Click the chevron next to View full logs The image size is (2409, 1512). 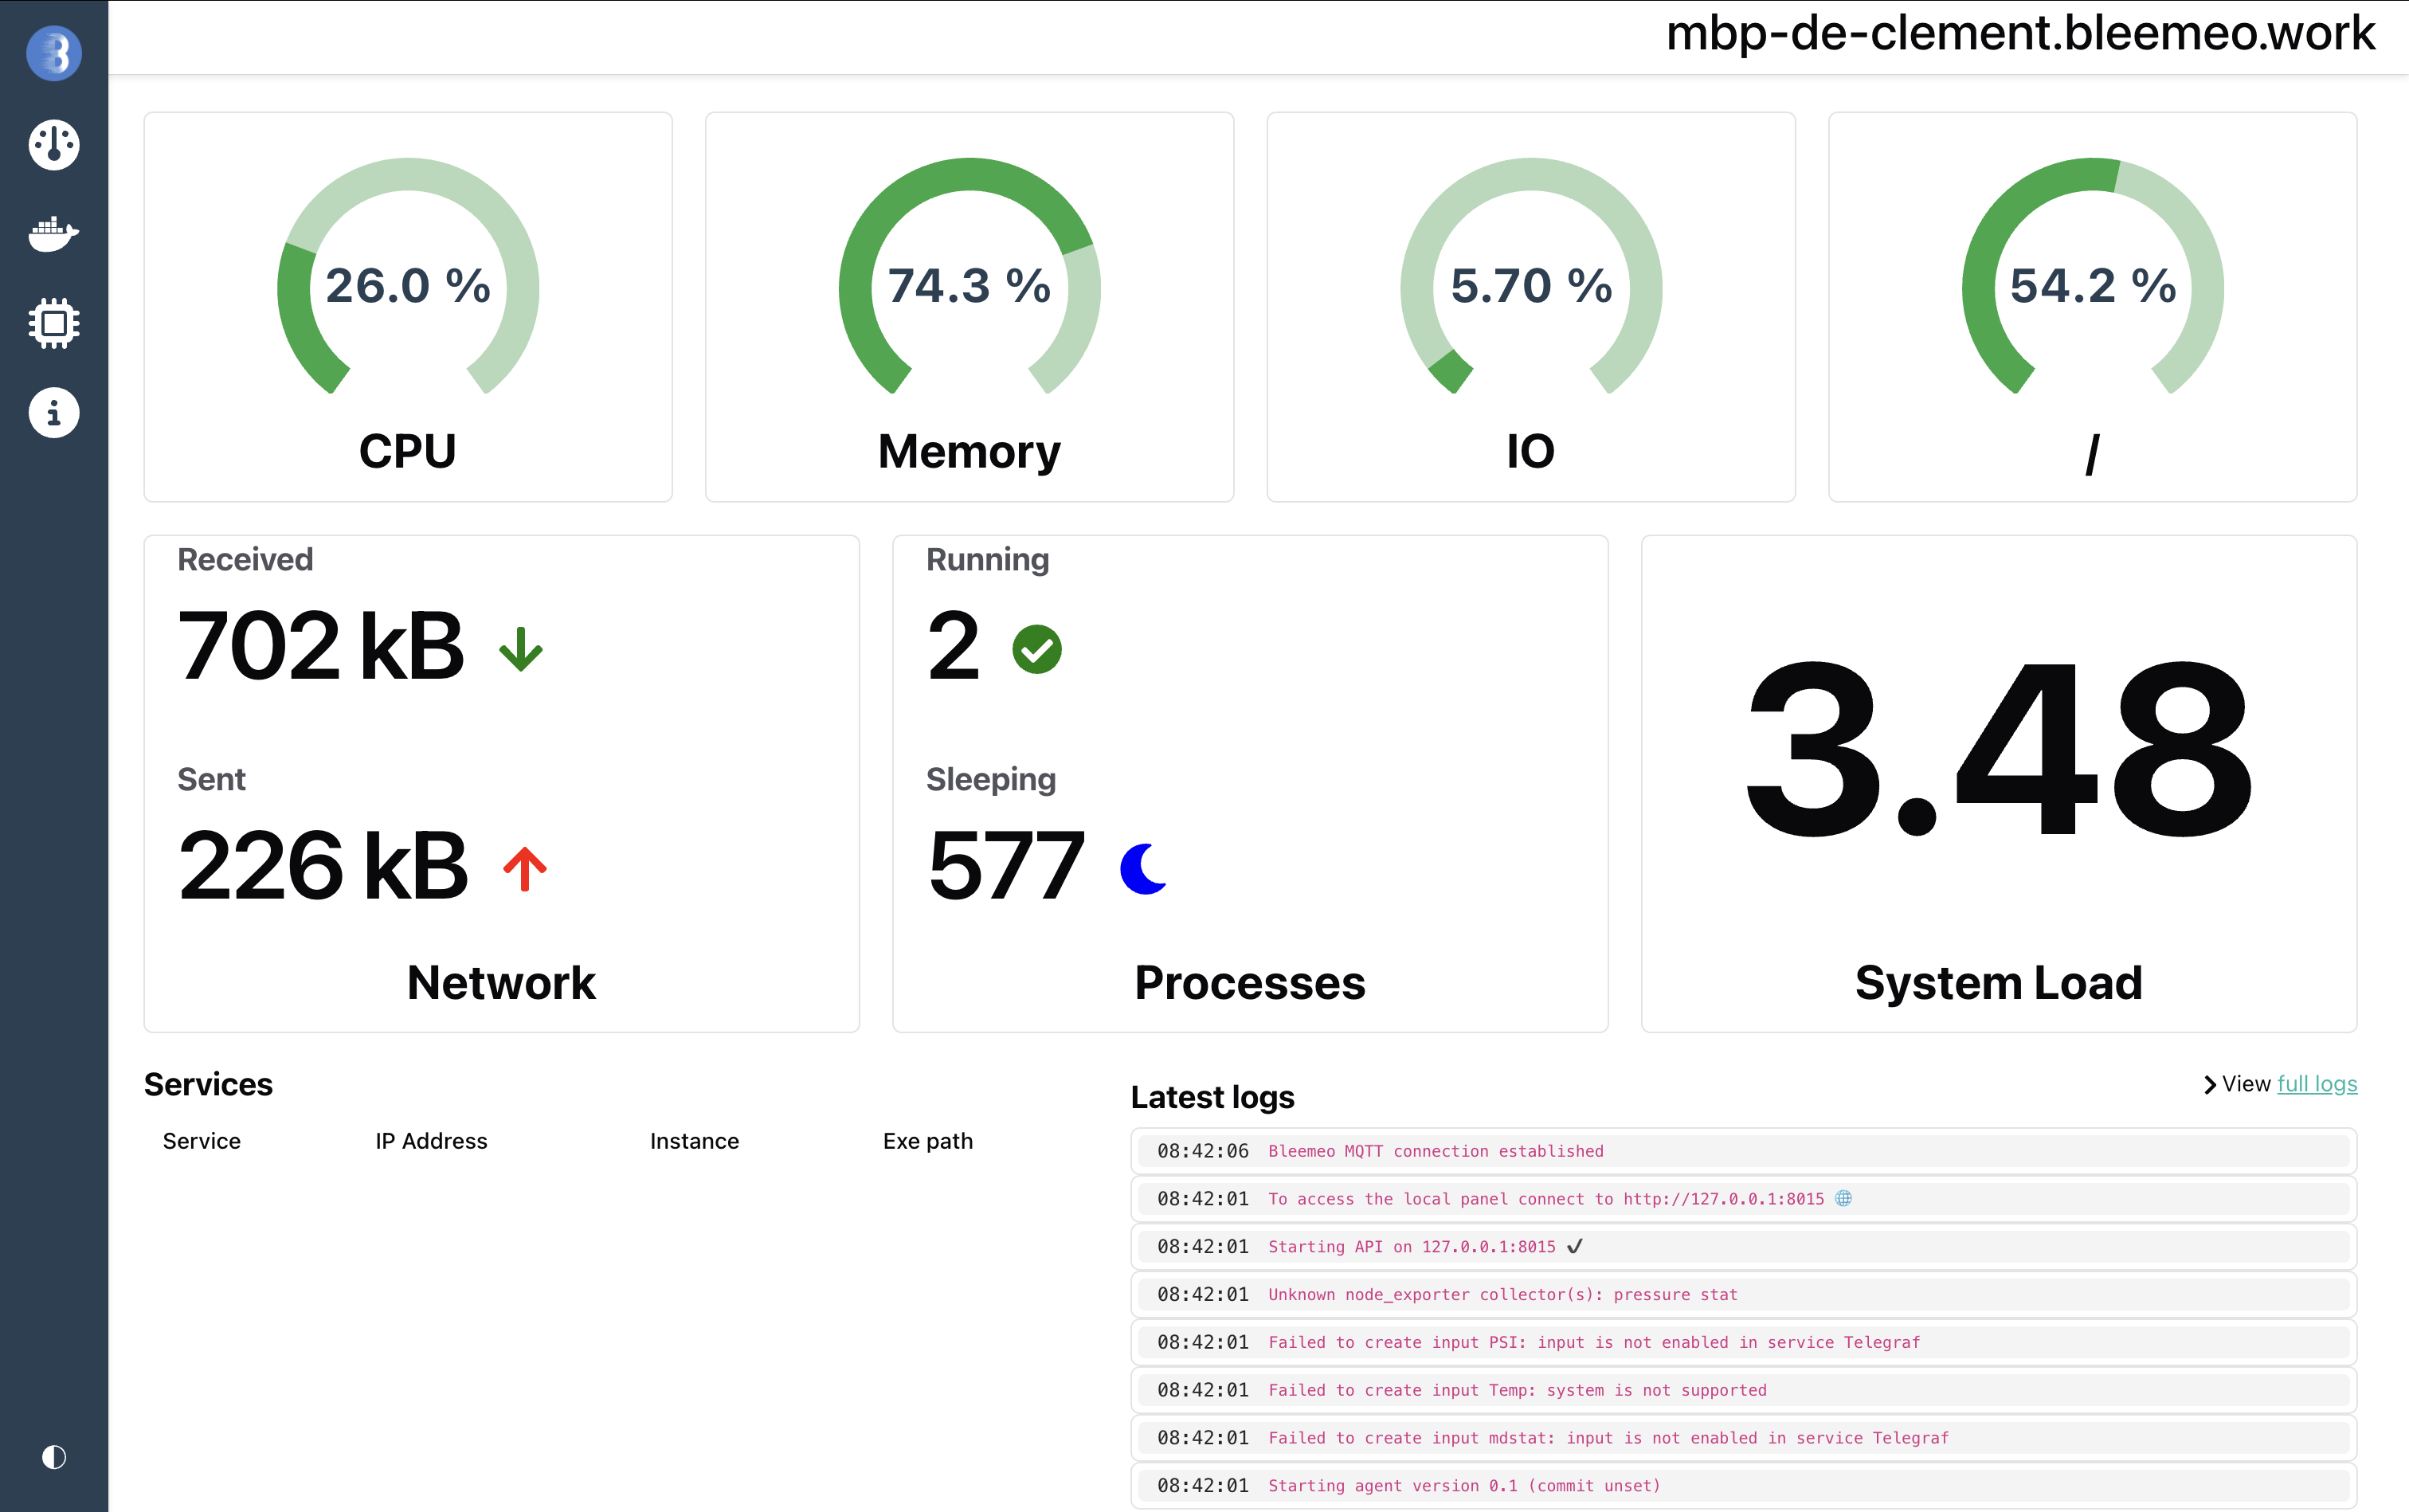[2210, 1085]
